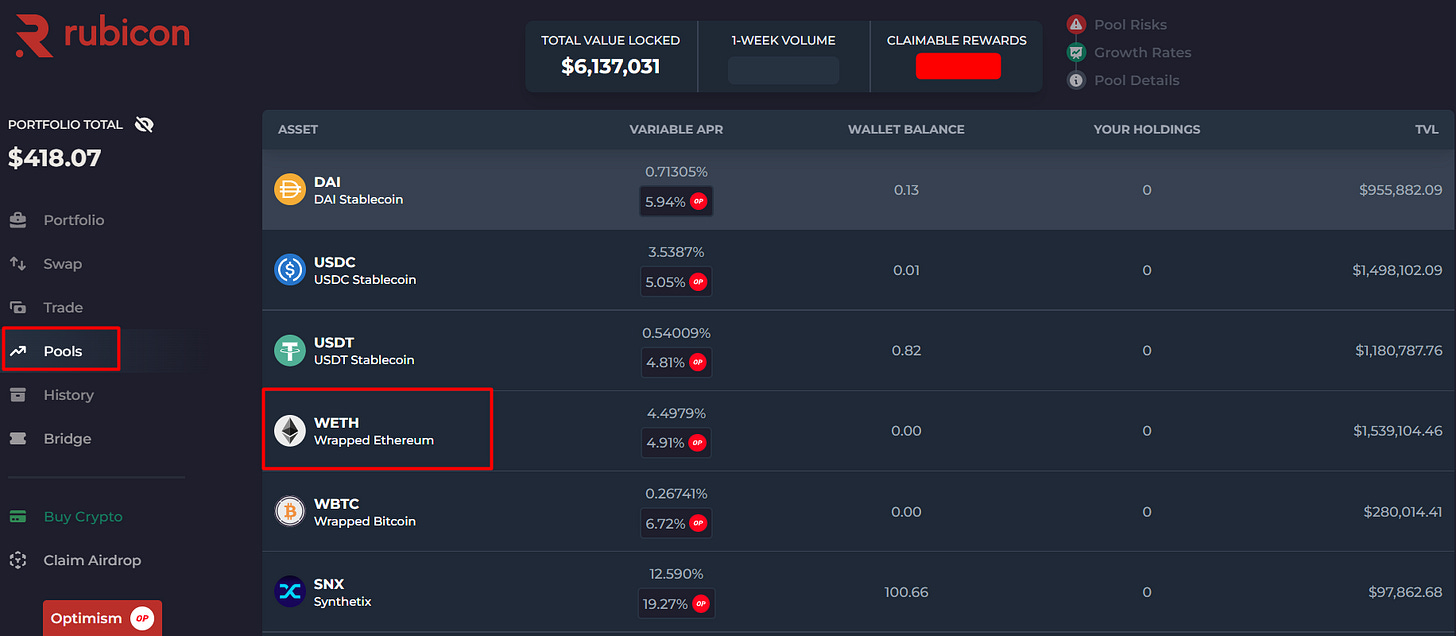The image size is (1456, 636).
Task: Click the WETH token icon
Action: pyautogui.click(x=290, y=431)
